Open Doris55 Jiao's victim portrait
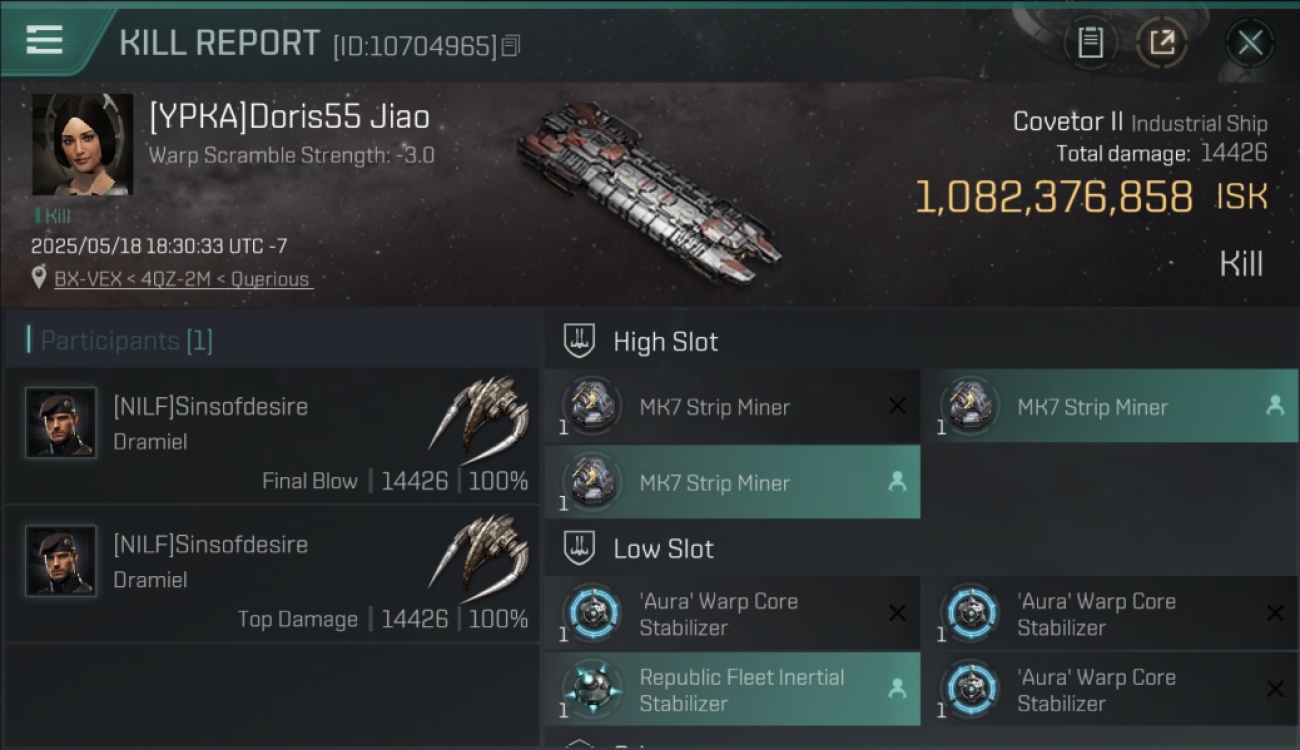The width and height of the screenshot is (1300, 750). point(82,145)
